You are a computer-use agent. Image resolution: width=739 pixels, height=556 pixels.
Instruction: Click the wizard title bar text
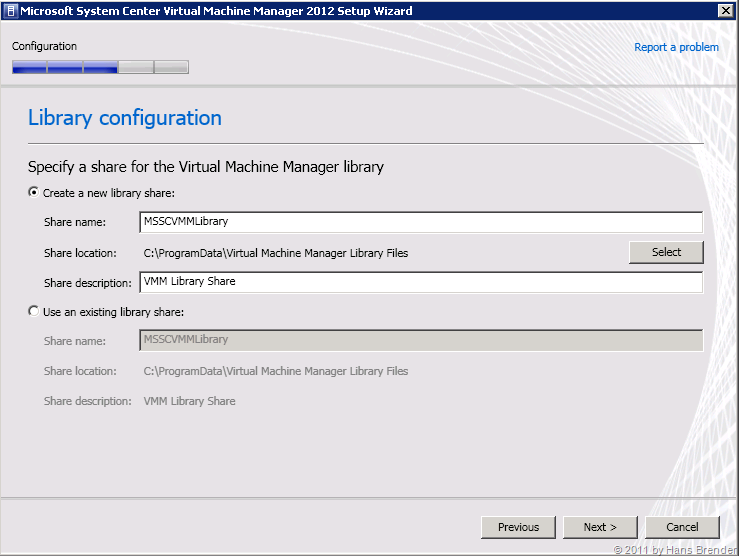[x=216, y=10]
